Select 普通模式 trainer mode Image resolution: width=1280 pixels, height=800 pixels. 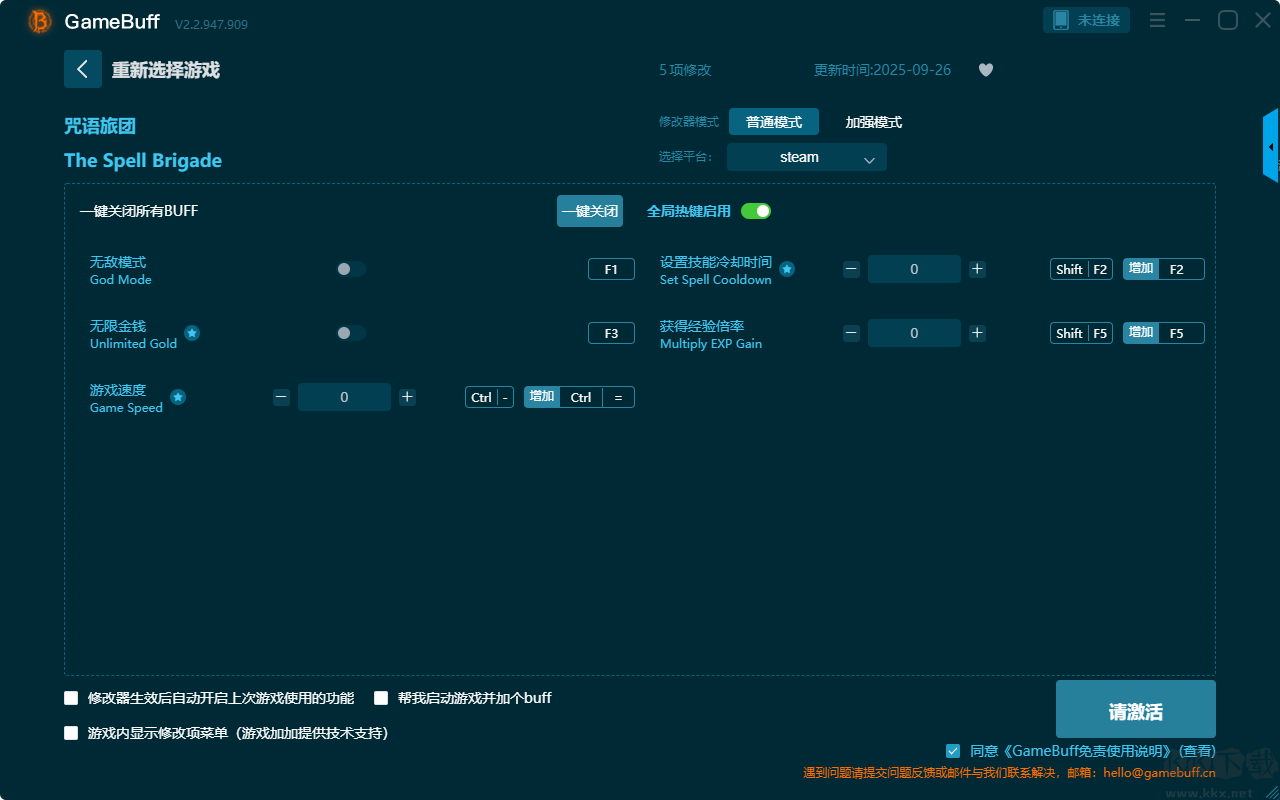coord(774,122)
